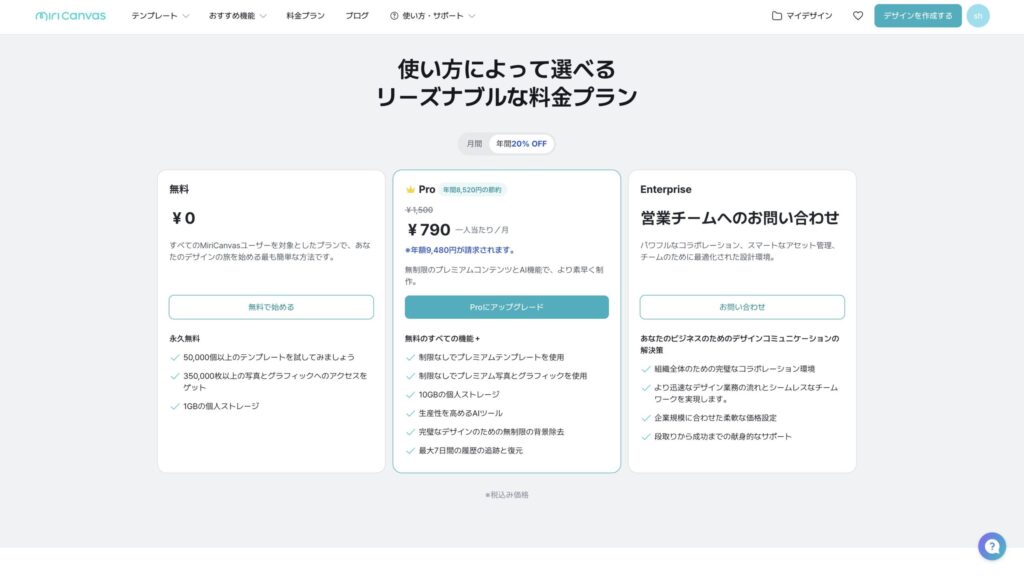This screenshot has height=579, width=1024.
Task: Click the 無料のすべての機能 + label
Action: point(442,339)
